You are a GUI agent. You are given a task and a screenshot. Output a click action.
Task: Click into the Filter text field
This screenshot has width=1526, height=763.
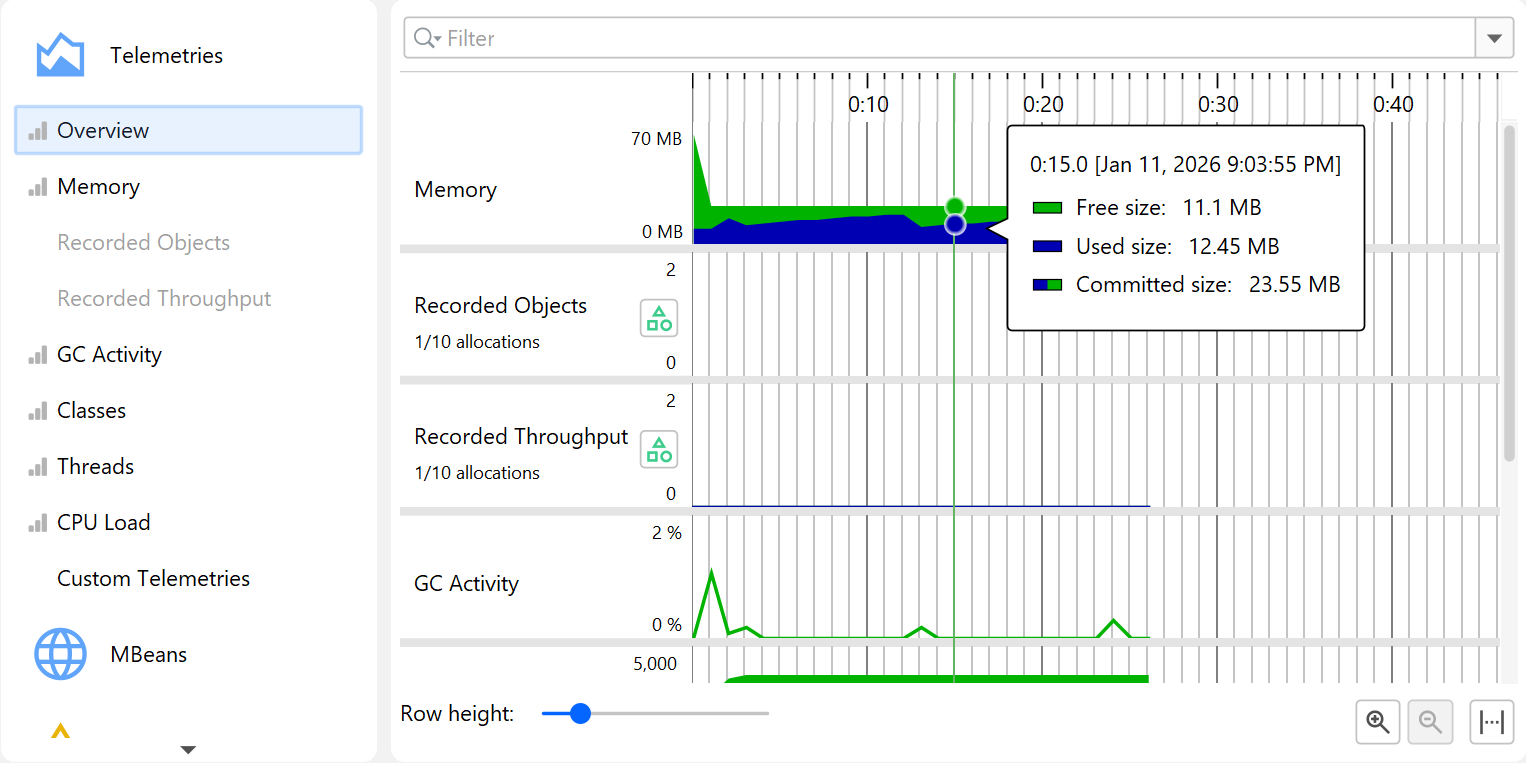tap(950, 38)
